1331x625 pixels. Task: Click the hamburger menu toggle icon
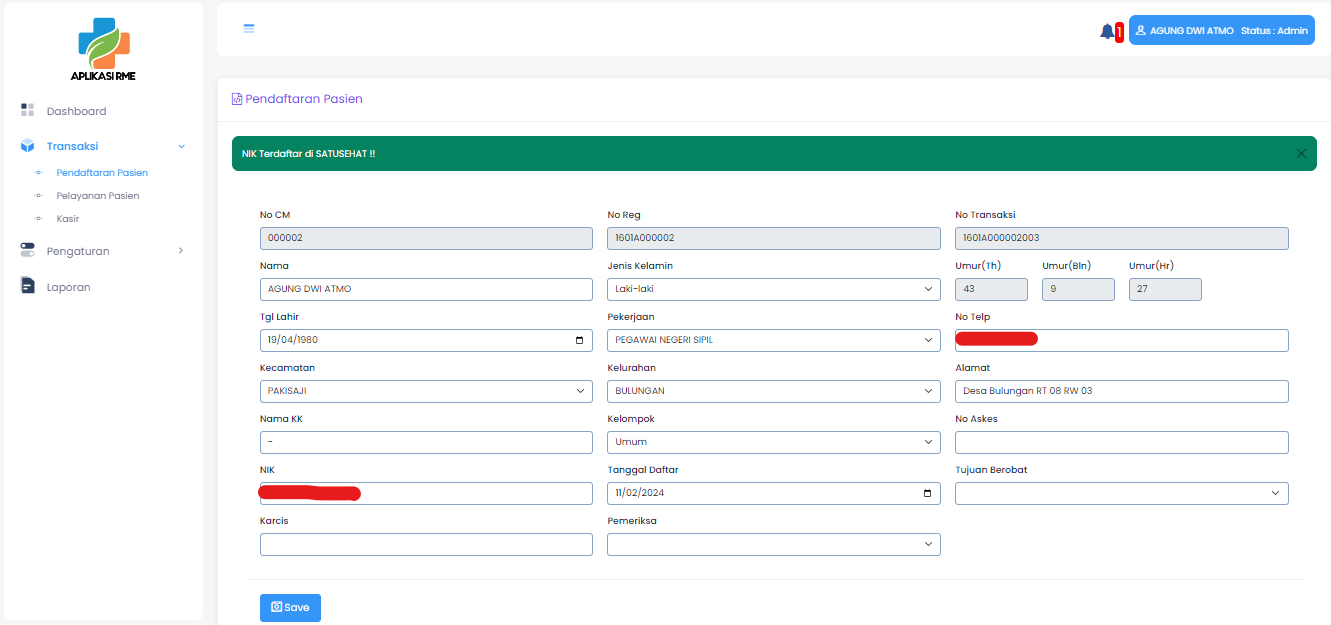(x=249, y=28)
